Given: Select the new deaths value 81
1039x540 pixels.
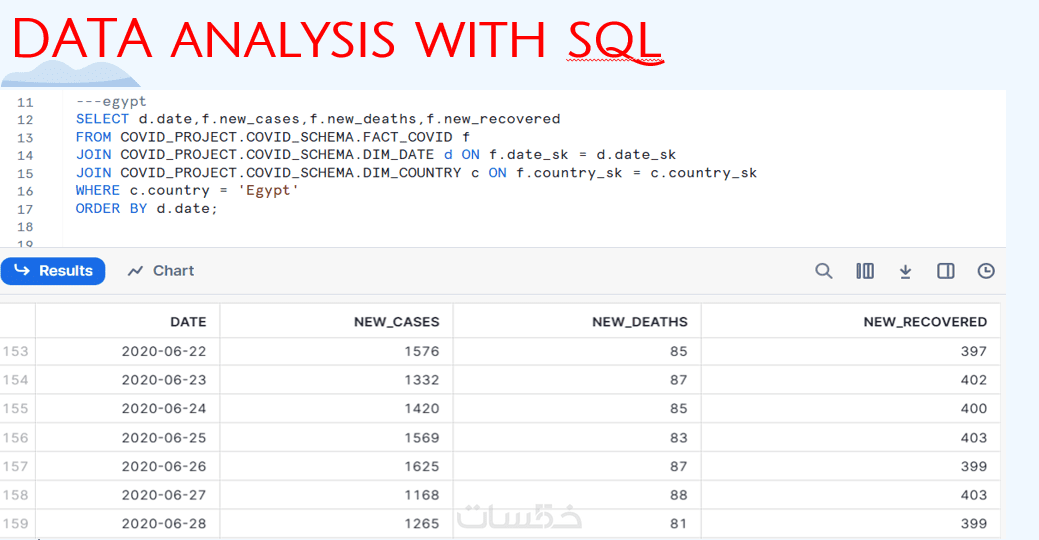Looking at the screenshot, I should tap(679, 523).
